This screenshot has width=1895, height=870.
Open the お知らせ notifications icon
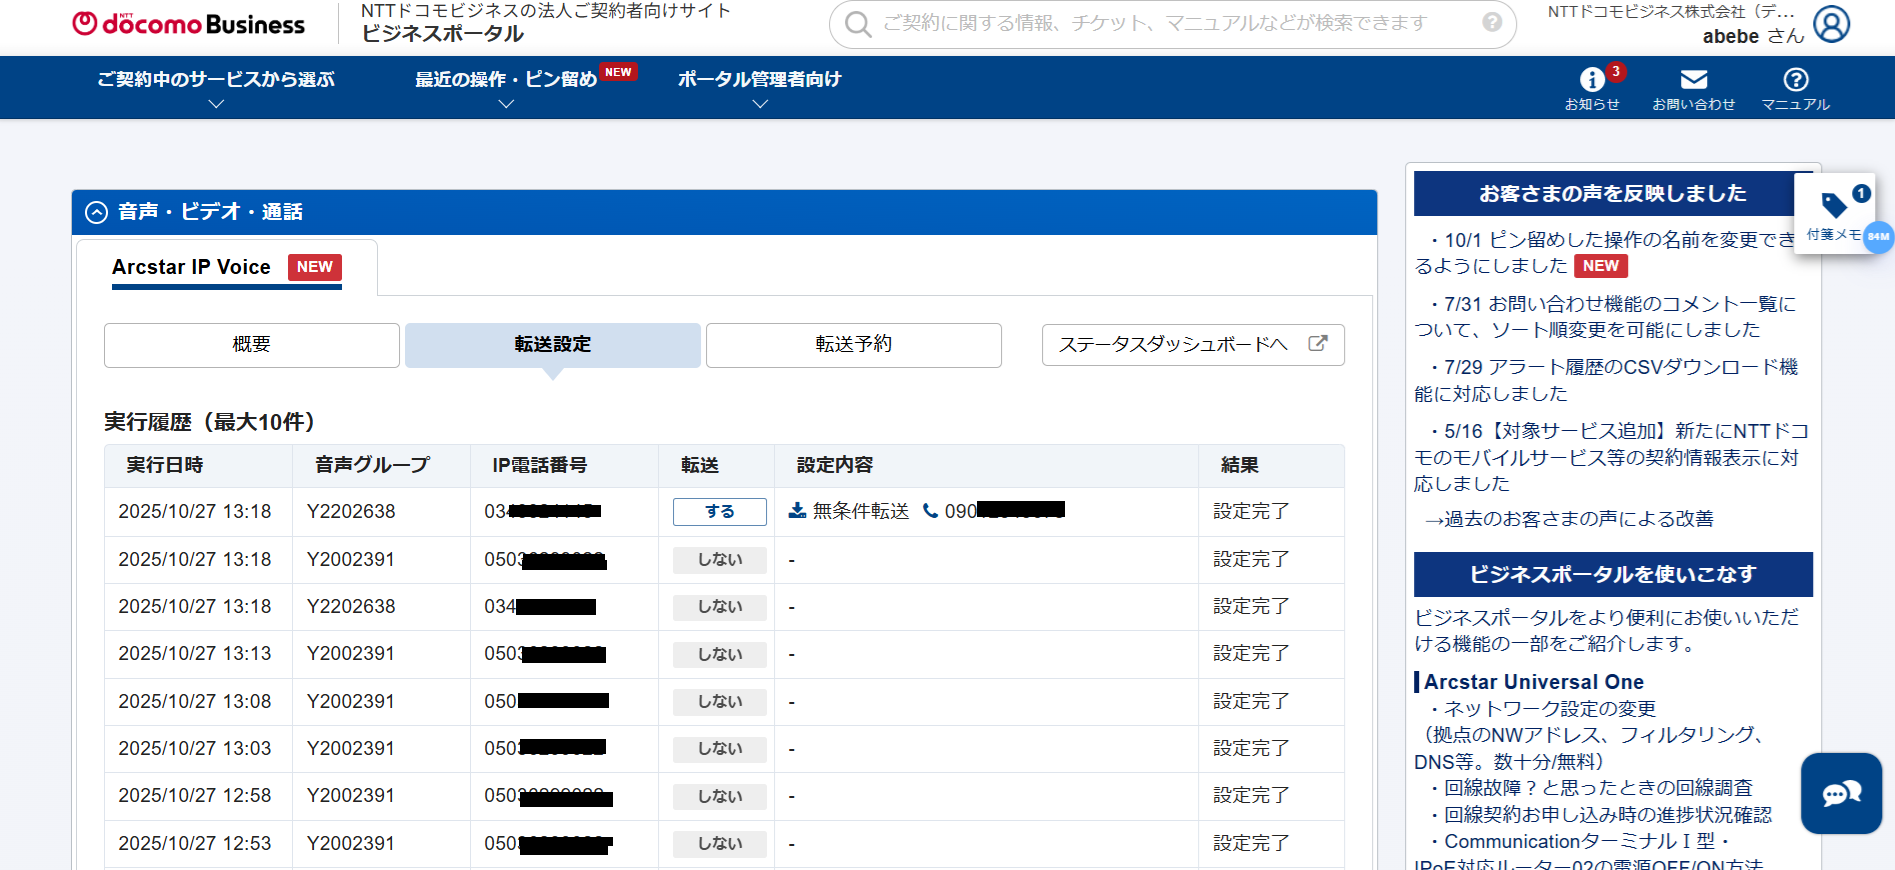point(1592,80)
